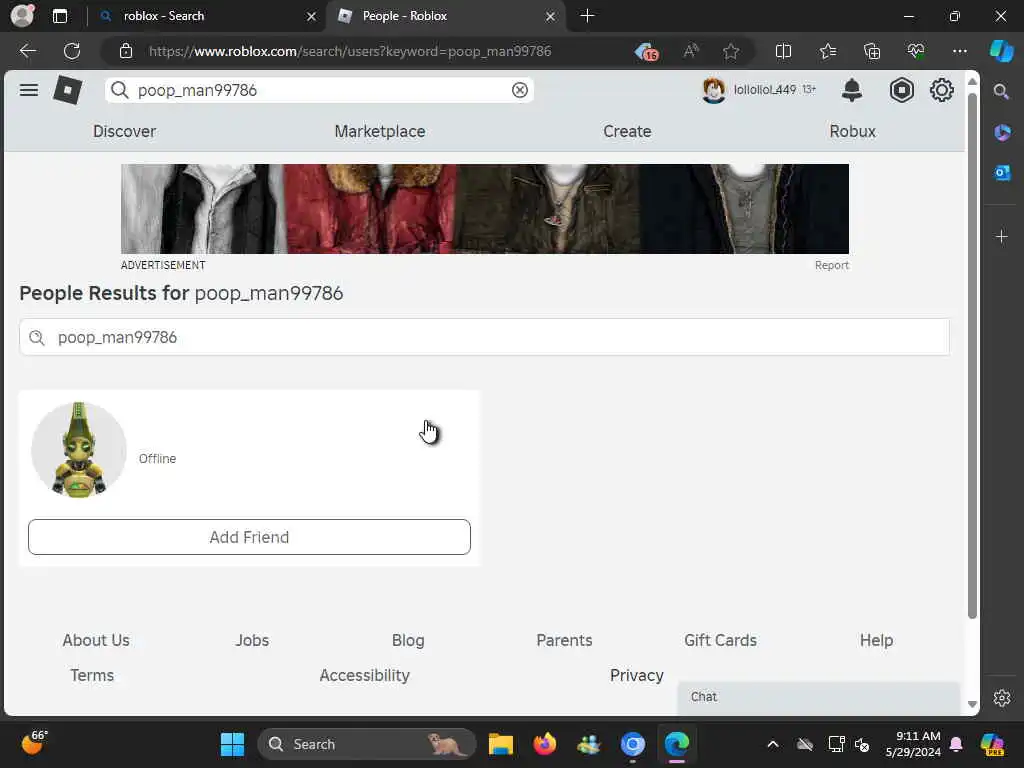This screenshot has height=768, width=1024.
Task: Open Copilot in Edge sidebar
Action: (x=1001, y=51)
